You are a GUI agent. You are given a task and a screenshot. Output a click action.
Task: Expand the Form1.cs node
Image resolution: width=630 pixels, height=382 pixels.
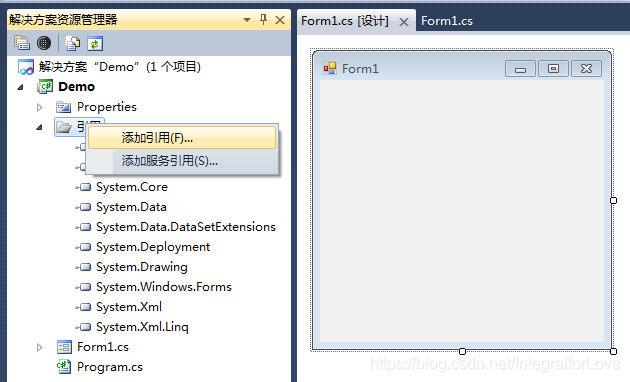tap(39, 347)
